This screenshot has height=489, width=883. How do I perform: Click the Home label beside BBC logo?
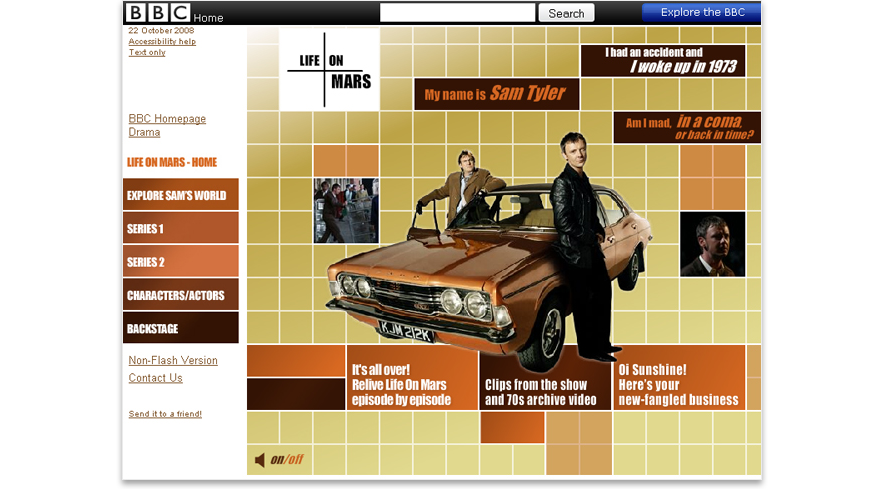208,18
